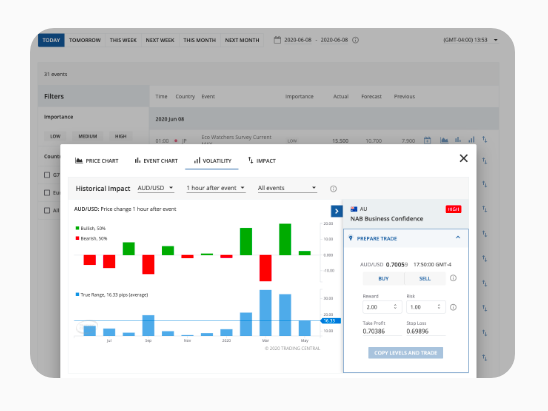
Task: Click info icon next to All events dropdown
Action: pyautogui.click(x=333, y=189)
